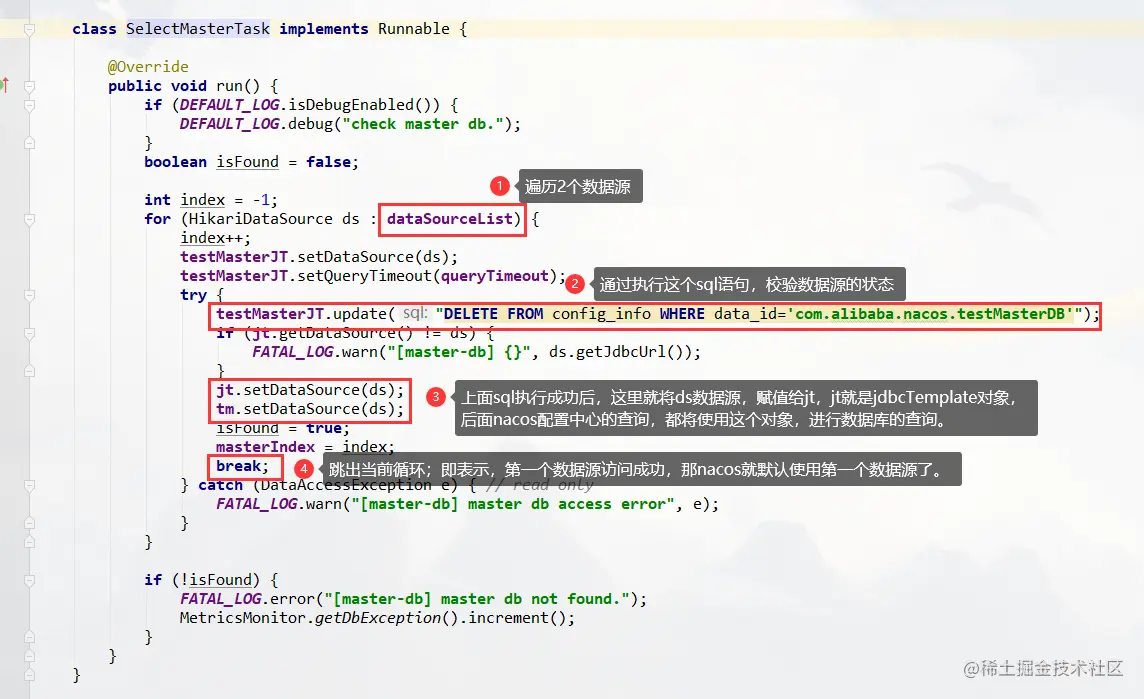Fold the if isDebugEnabled block in gutter

pos(29,105)
